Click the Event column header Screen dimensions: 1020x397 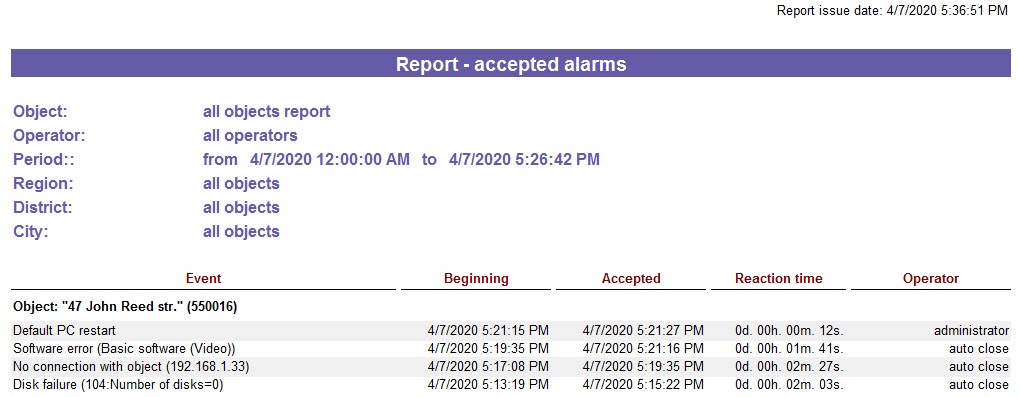point(203,279)
